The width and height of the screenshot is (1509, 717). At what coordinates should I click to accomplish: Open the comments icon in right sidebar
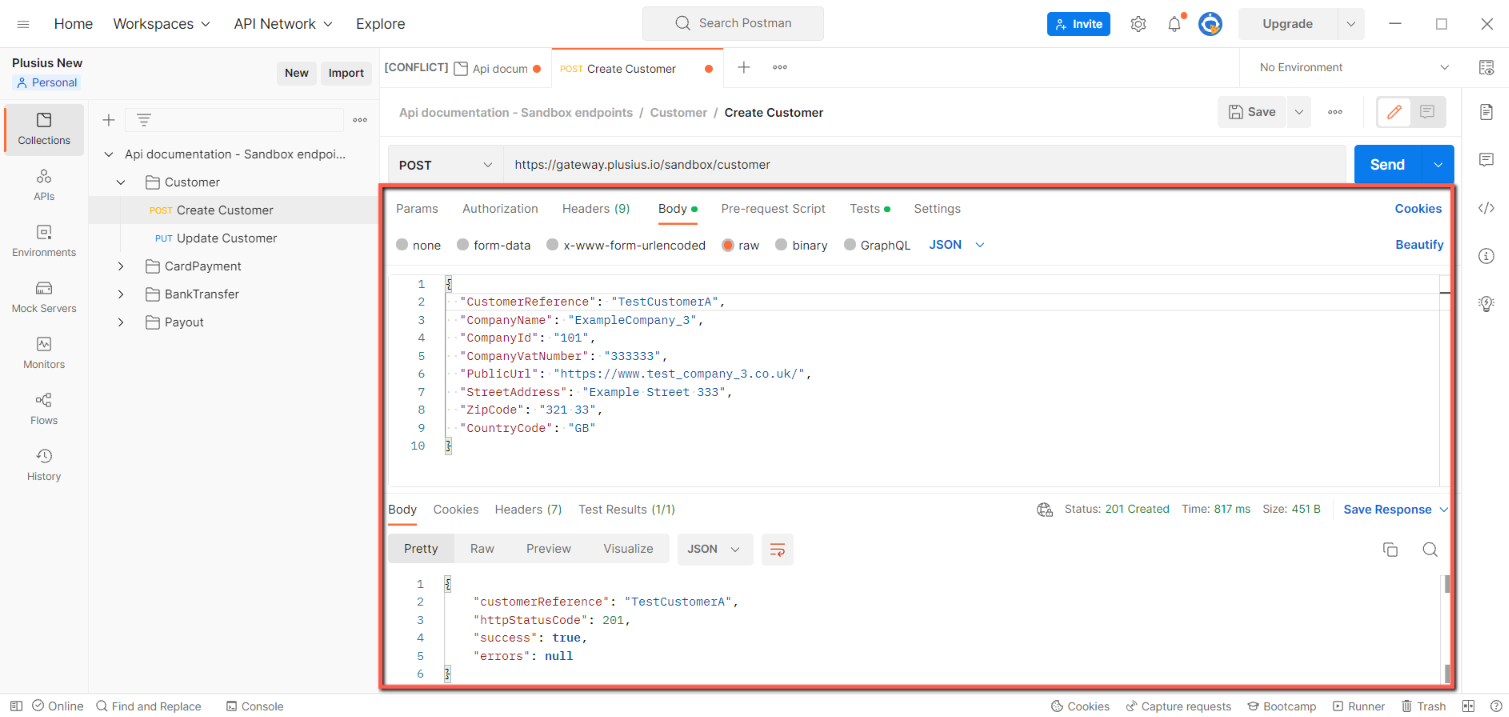1486,160
